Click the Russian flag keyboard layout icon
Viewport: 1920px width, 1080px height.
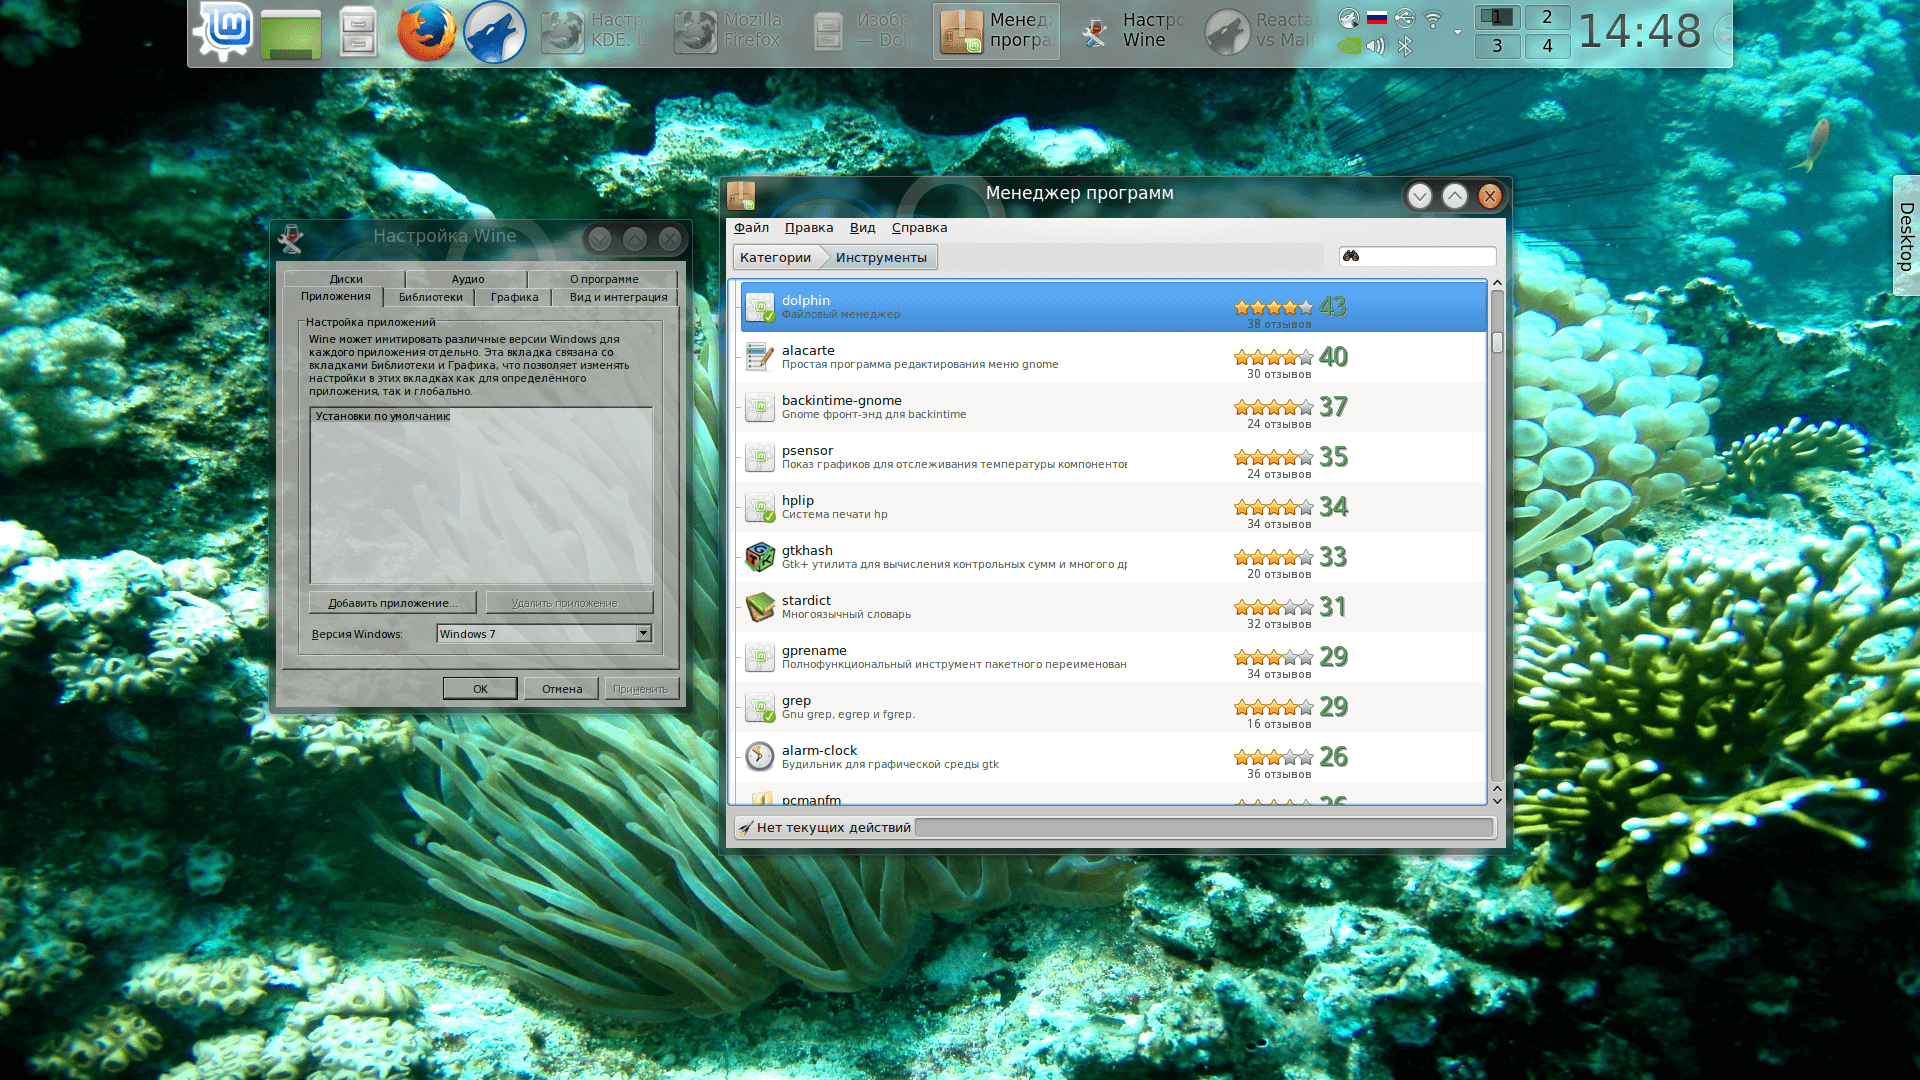point(1377,18)
